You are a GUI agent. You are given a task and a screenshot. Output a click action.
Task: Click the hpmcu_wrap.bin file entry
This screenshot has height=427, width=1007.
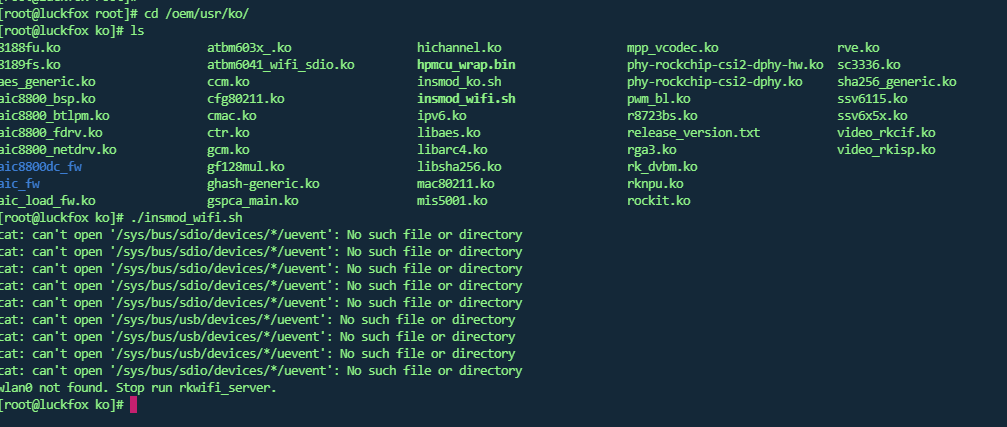[466, 65]
